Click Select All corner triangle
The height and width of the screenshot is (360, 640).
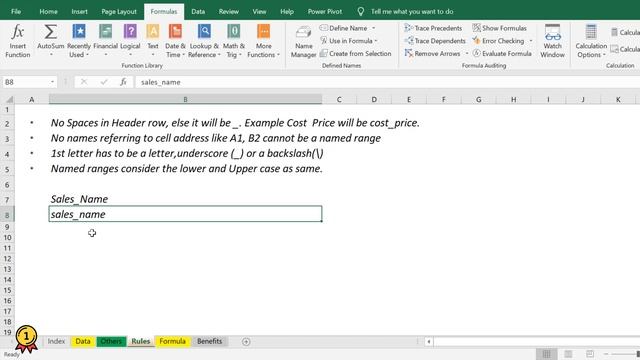click(x=8, y=100)
